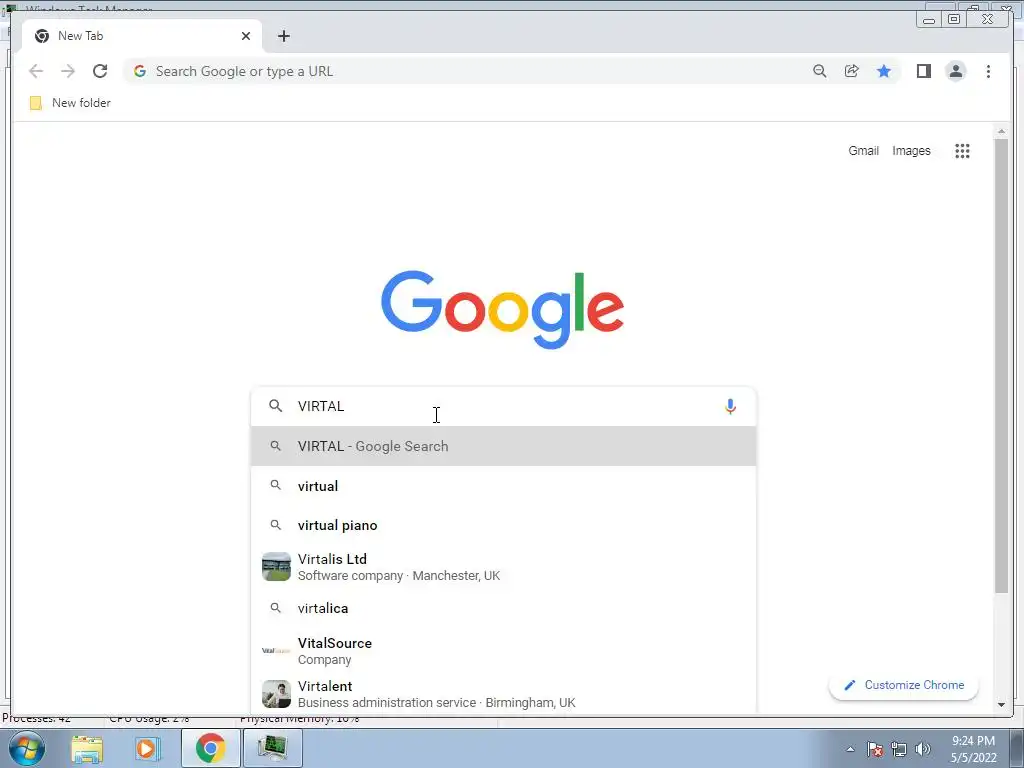Open network tray icon

tap(899, 749)
